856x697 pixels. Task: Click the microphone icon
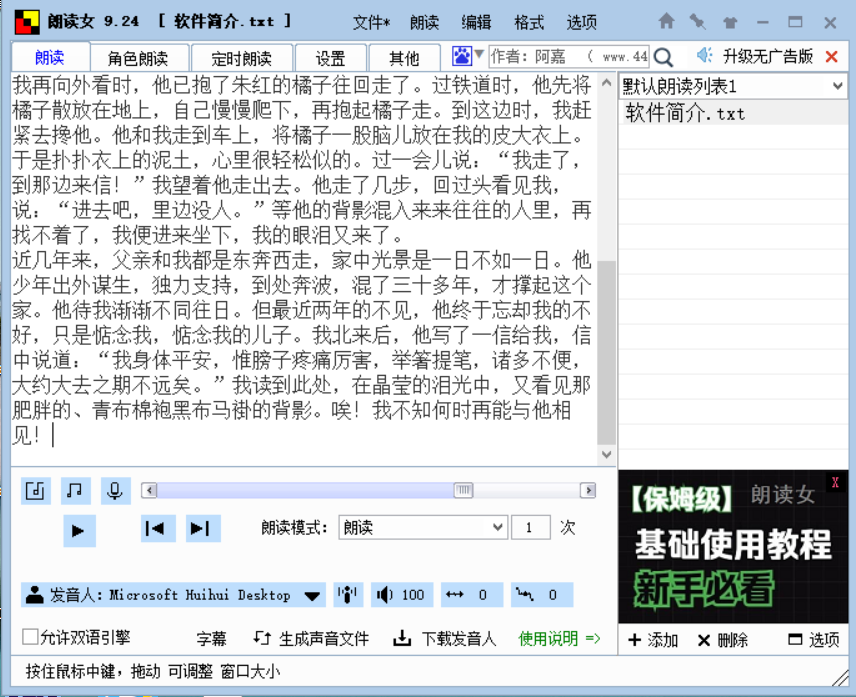[115, 490]
